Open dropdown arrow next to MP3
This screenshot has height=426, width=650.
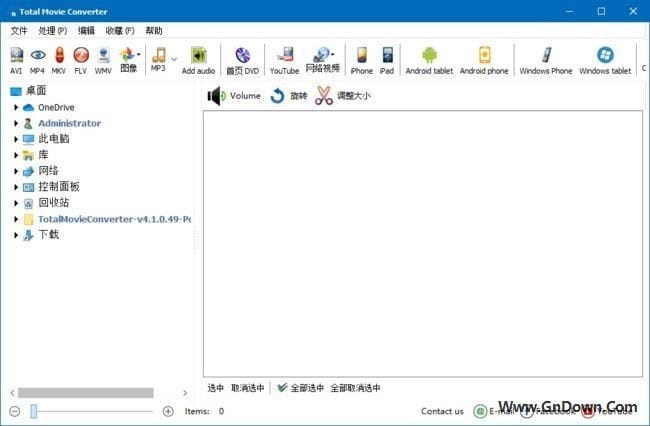(x=174, y=59)
